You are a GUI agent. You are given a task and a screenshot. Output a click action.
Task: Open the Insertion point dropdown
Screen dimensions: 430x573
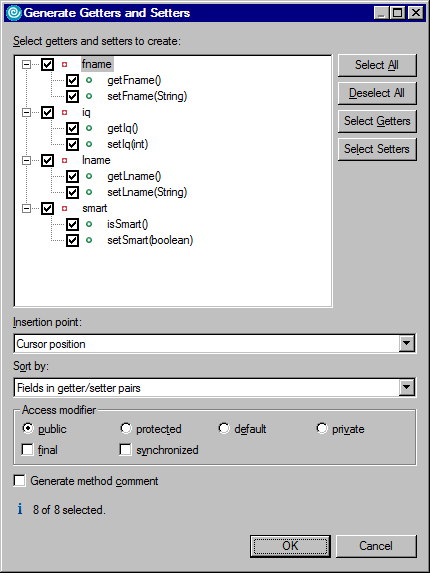407,344
